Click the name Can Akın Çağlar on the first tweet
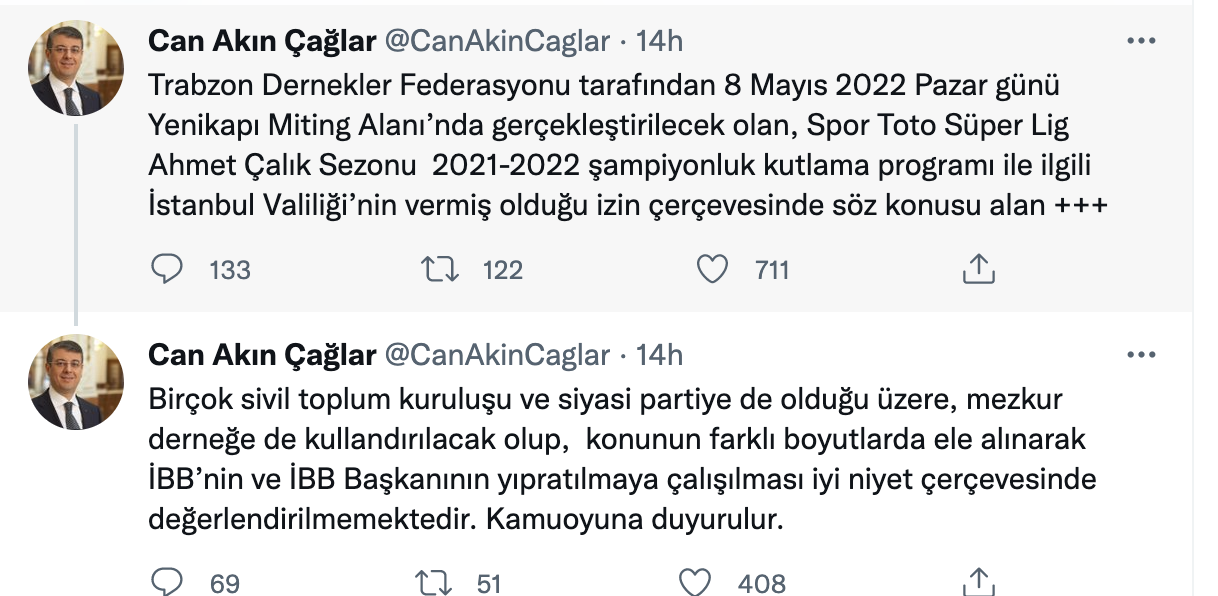 click(x=260, y=42)
